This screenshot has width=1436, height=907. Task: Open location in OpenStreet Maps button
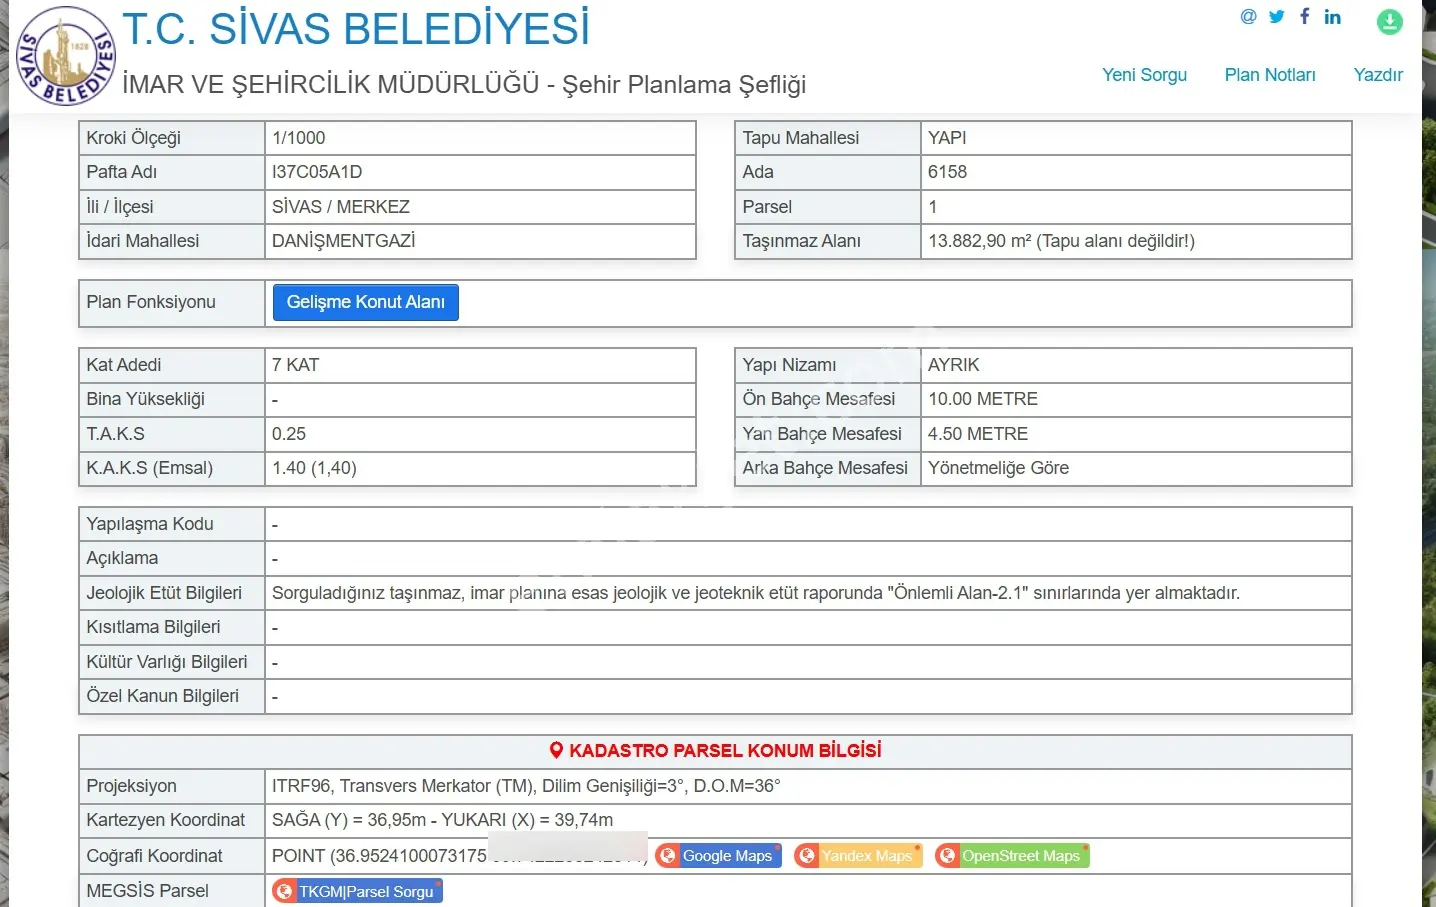pyautogui.click(x=1012, y=856)
